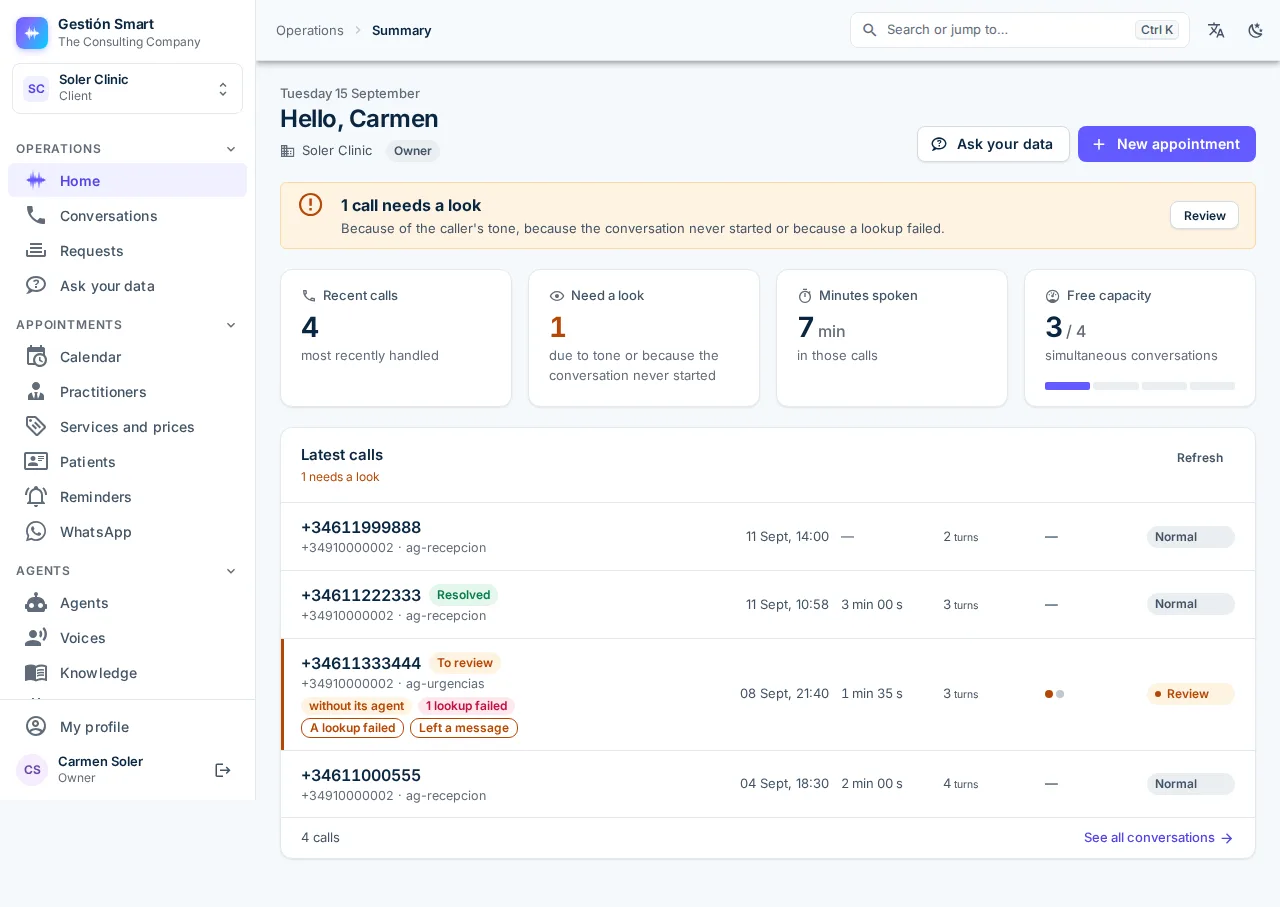Click the Ctrl K shortcut hint
The image size is (1280, 907).
pyautogui.click(x=1157, y=30)
